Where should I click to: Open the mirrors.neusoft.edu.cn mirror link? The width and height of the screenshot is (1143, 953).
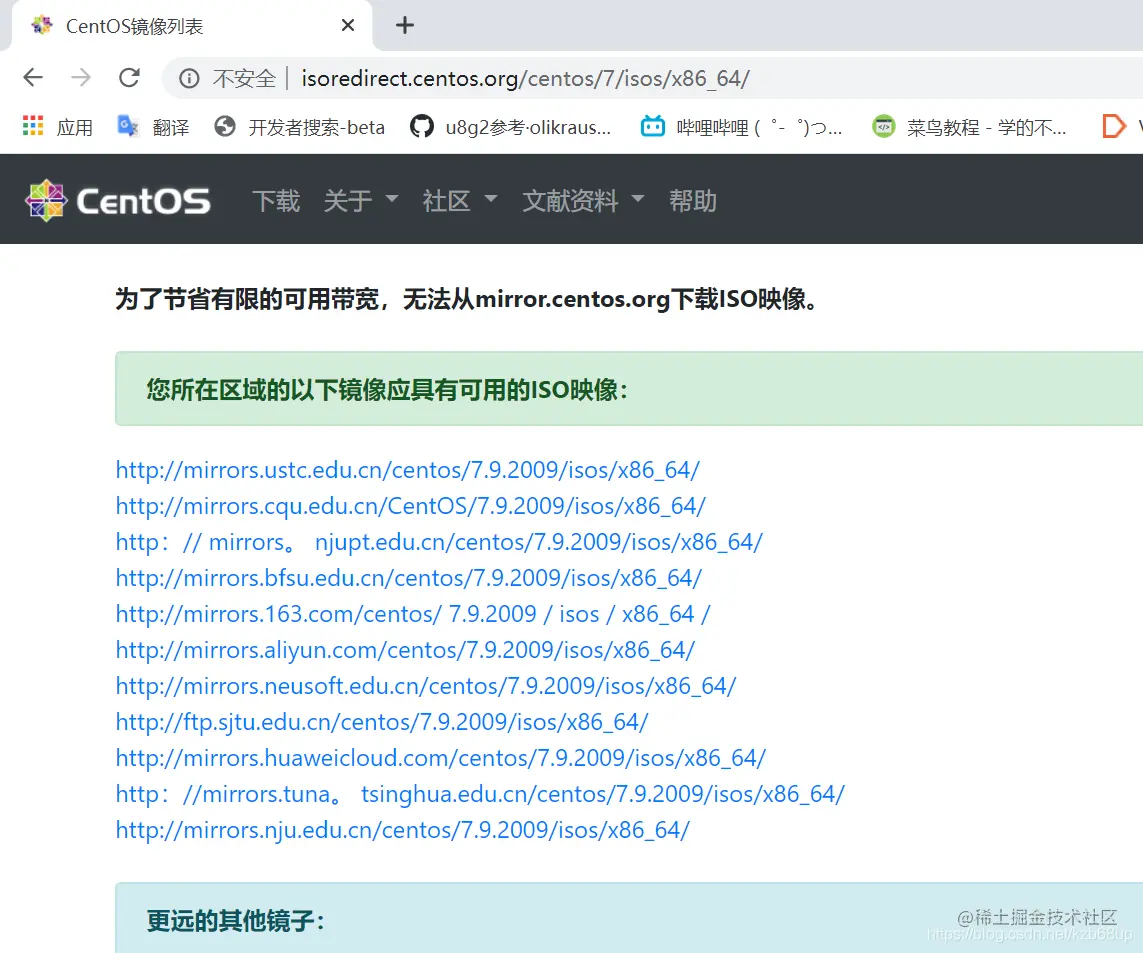[x=426, y=686]
